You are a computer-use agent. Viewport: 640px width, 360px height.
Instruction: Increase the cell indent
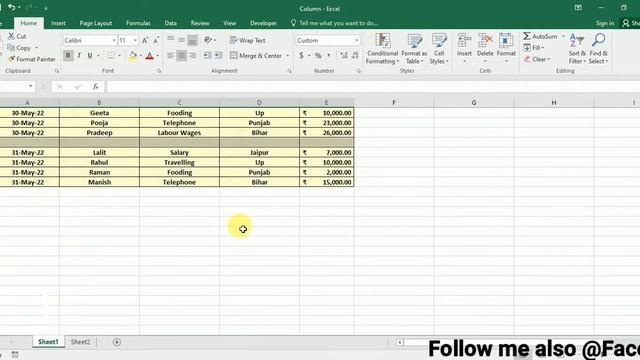pyautogui.click(x=219, y=56)
